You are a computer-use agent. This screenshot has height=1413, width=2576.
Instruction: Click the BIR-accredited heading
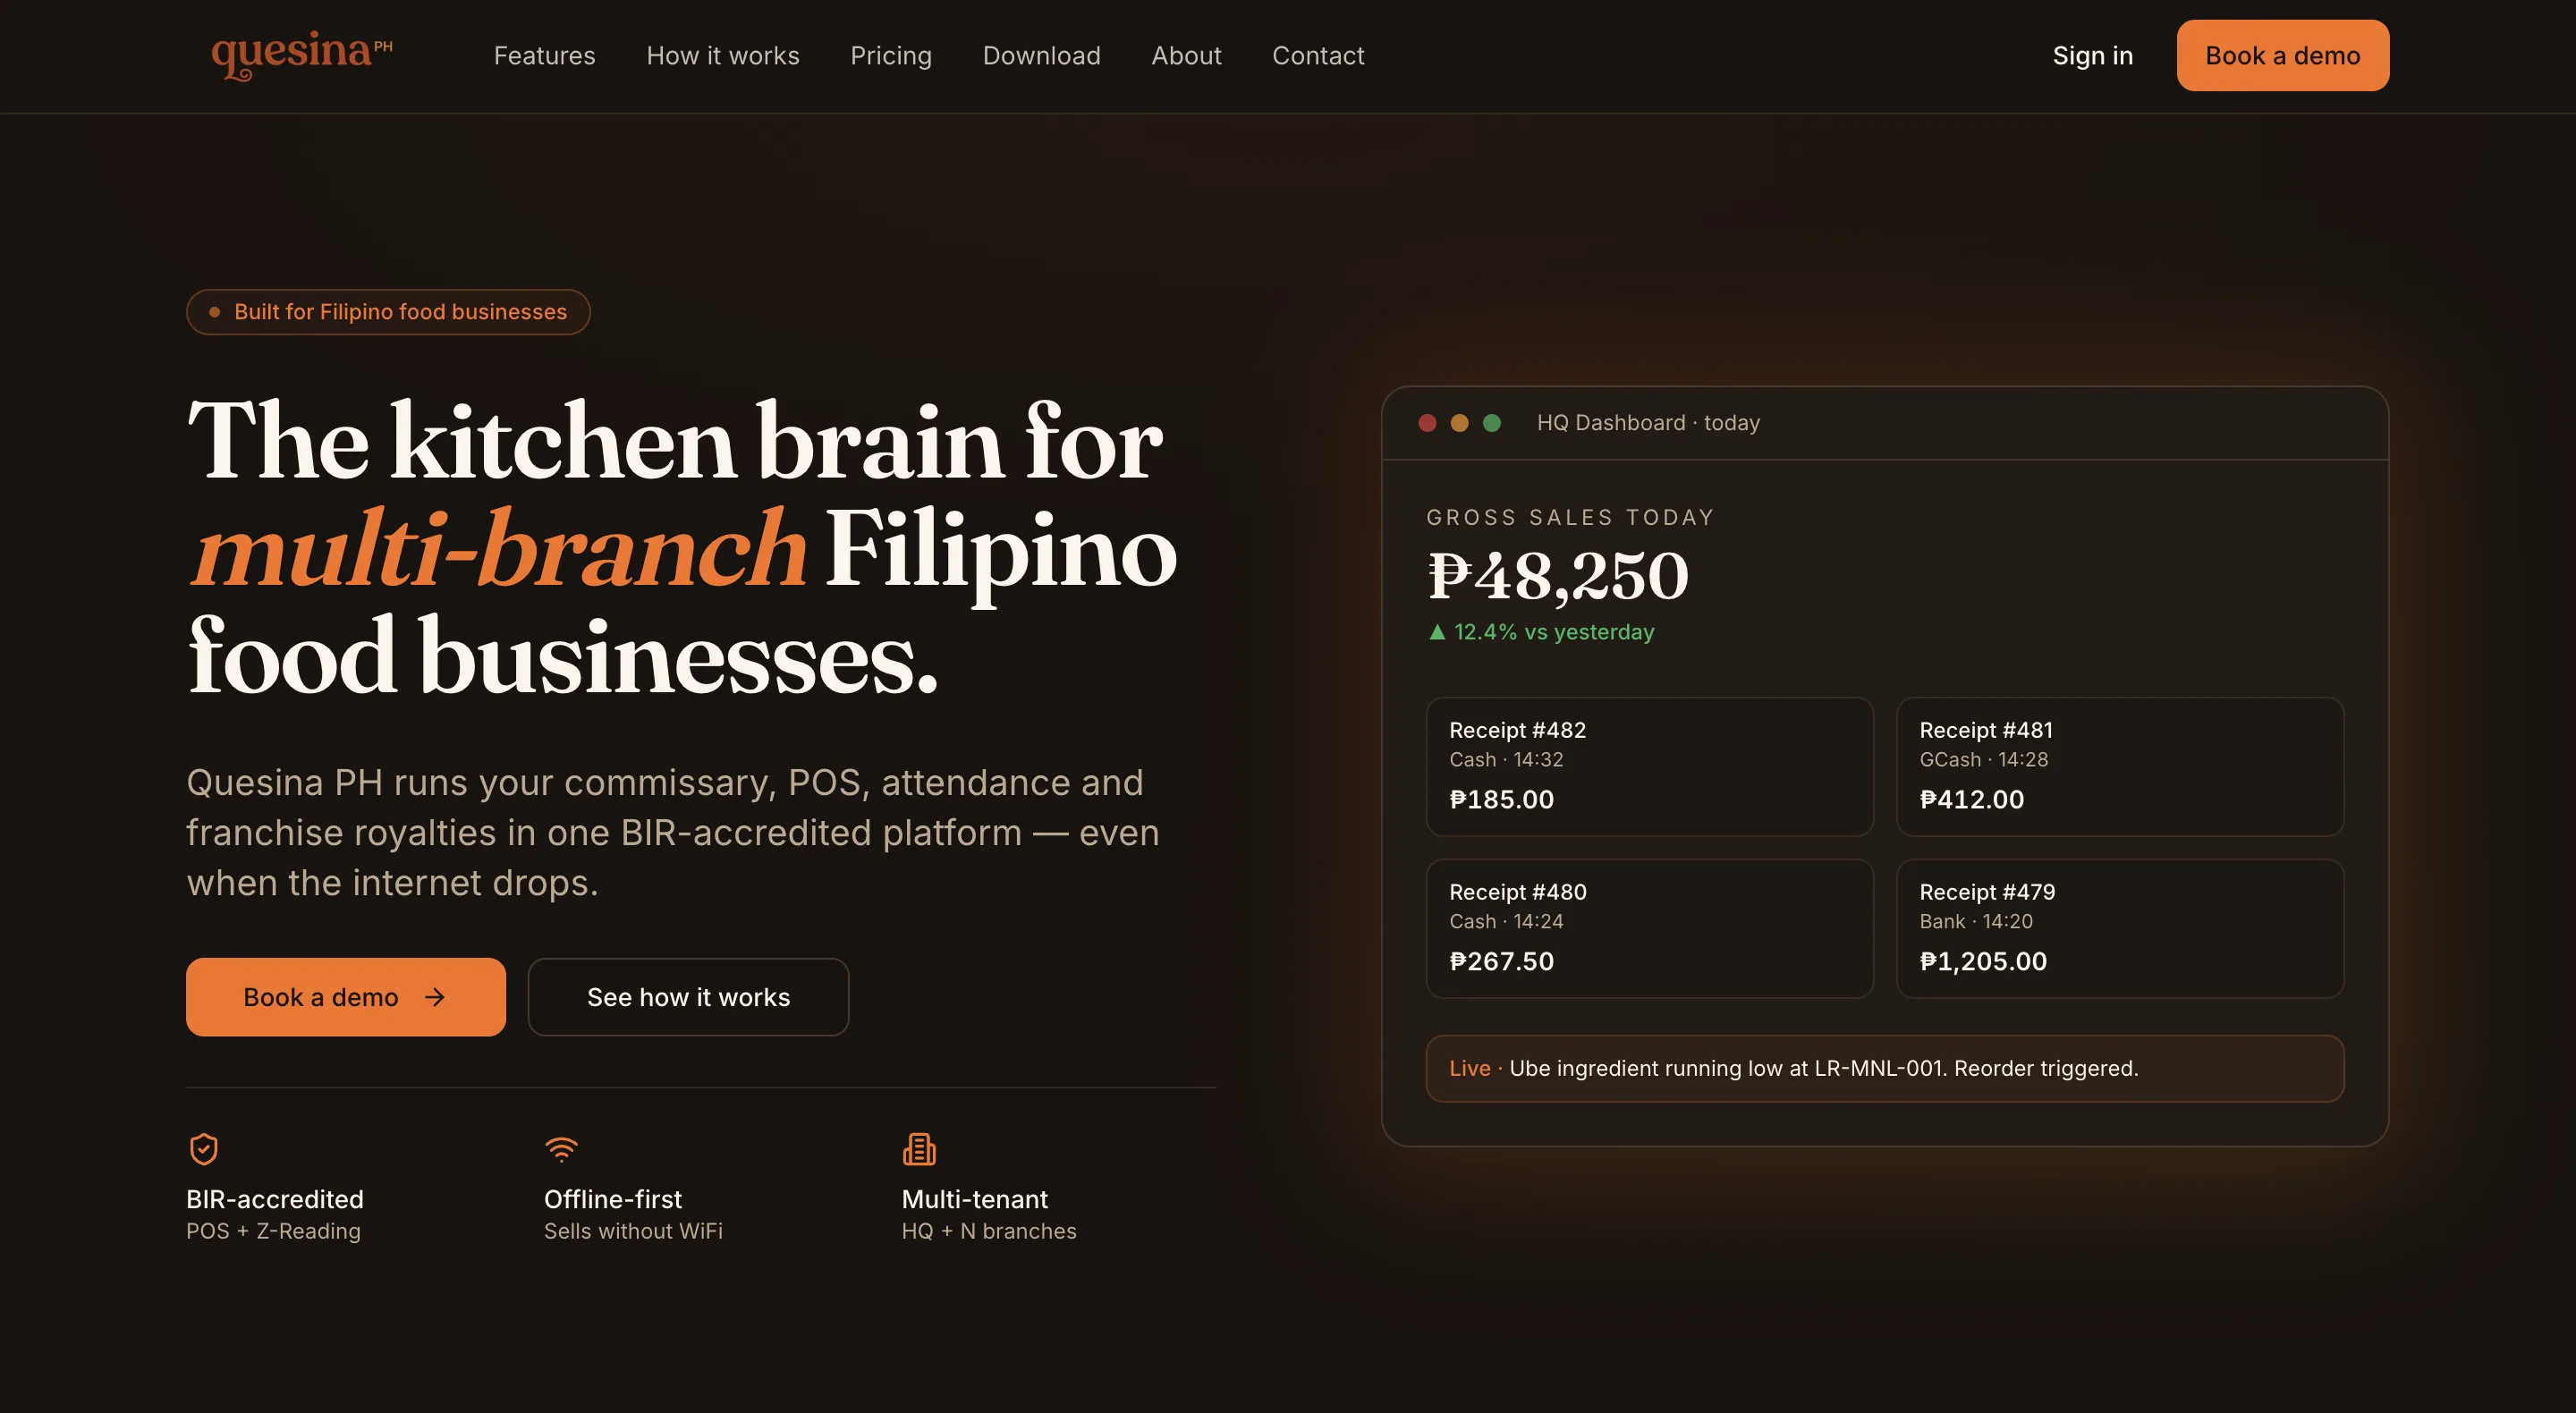click(x=275, y=1199)
